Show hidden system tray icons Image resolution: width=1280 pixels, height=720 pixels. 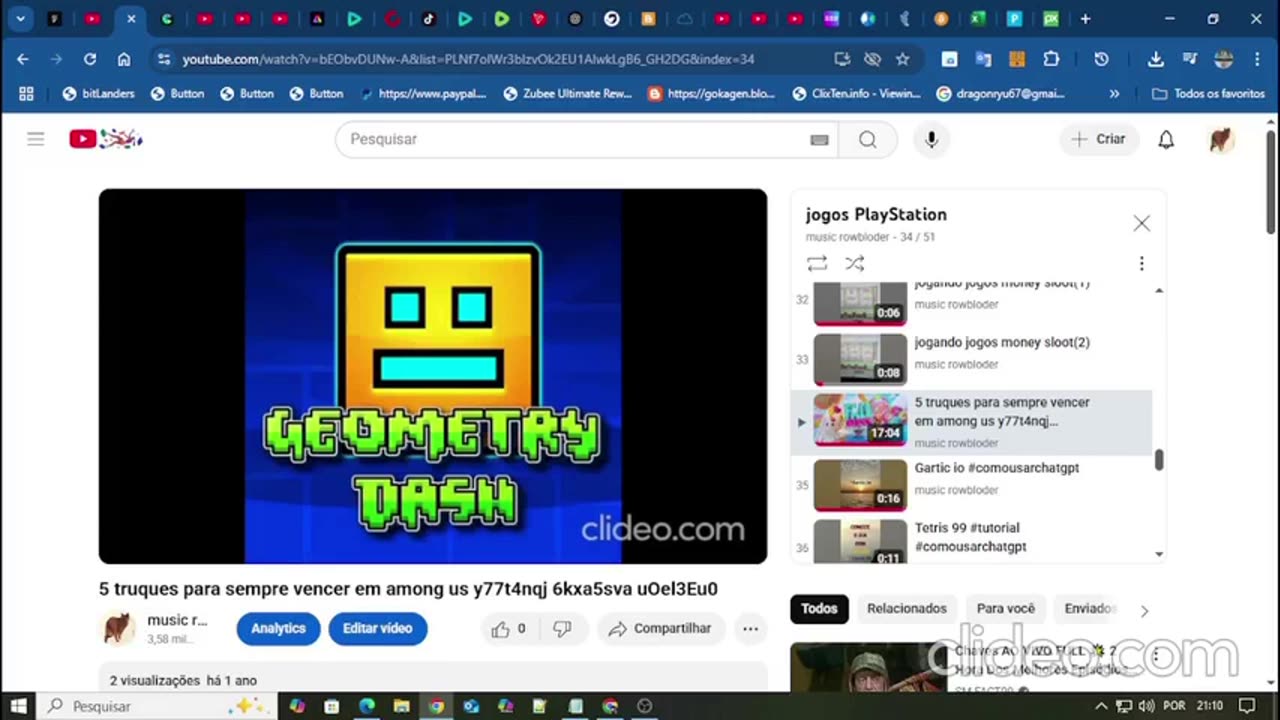[1101, 706]
